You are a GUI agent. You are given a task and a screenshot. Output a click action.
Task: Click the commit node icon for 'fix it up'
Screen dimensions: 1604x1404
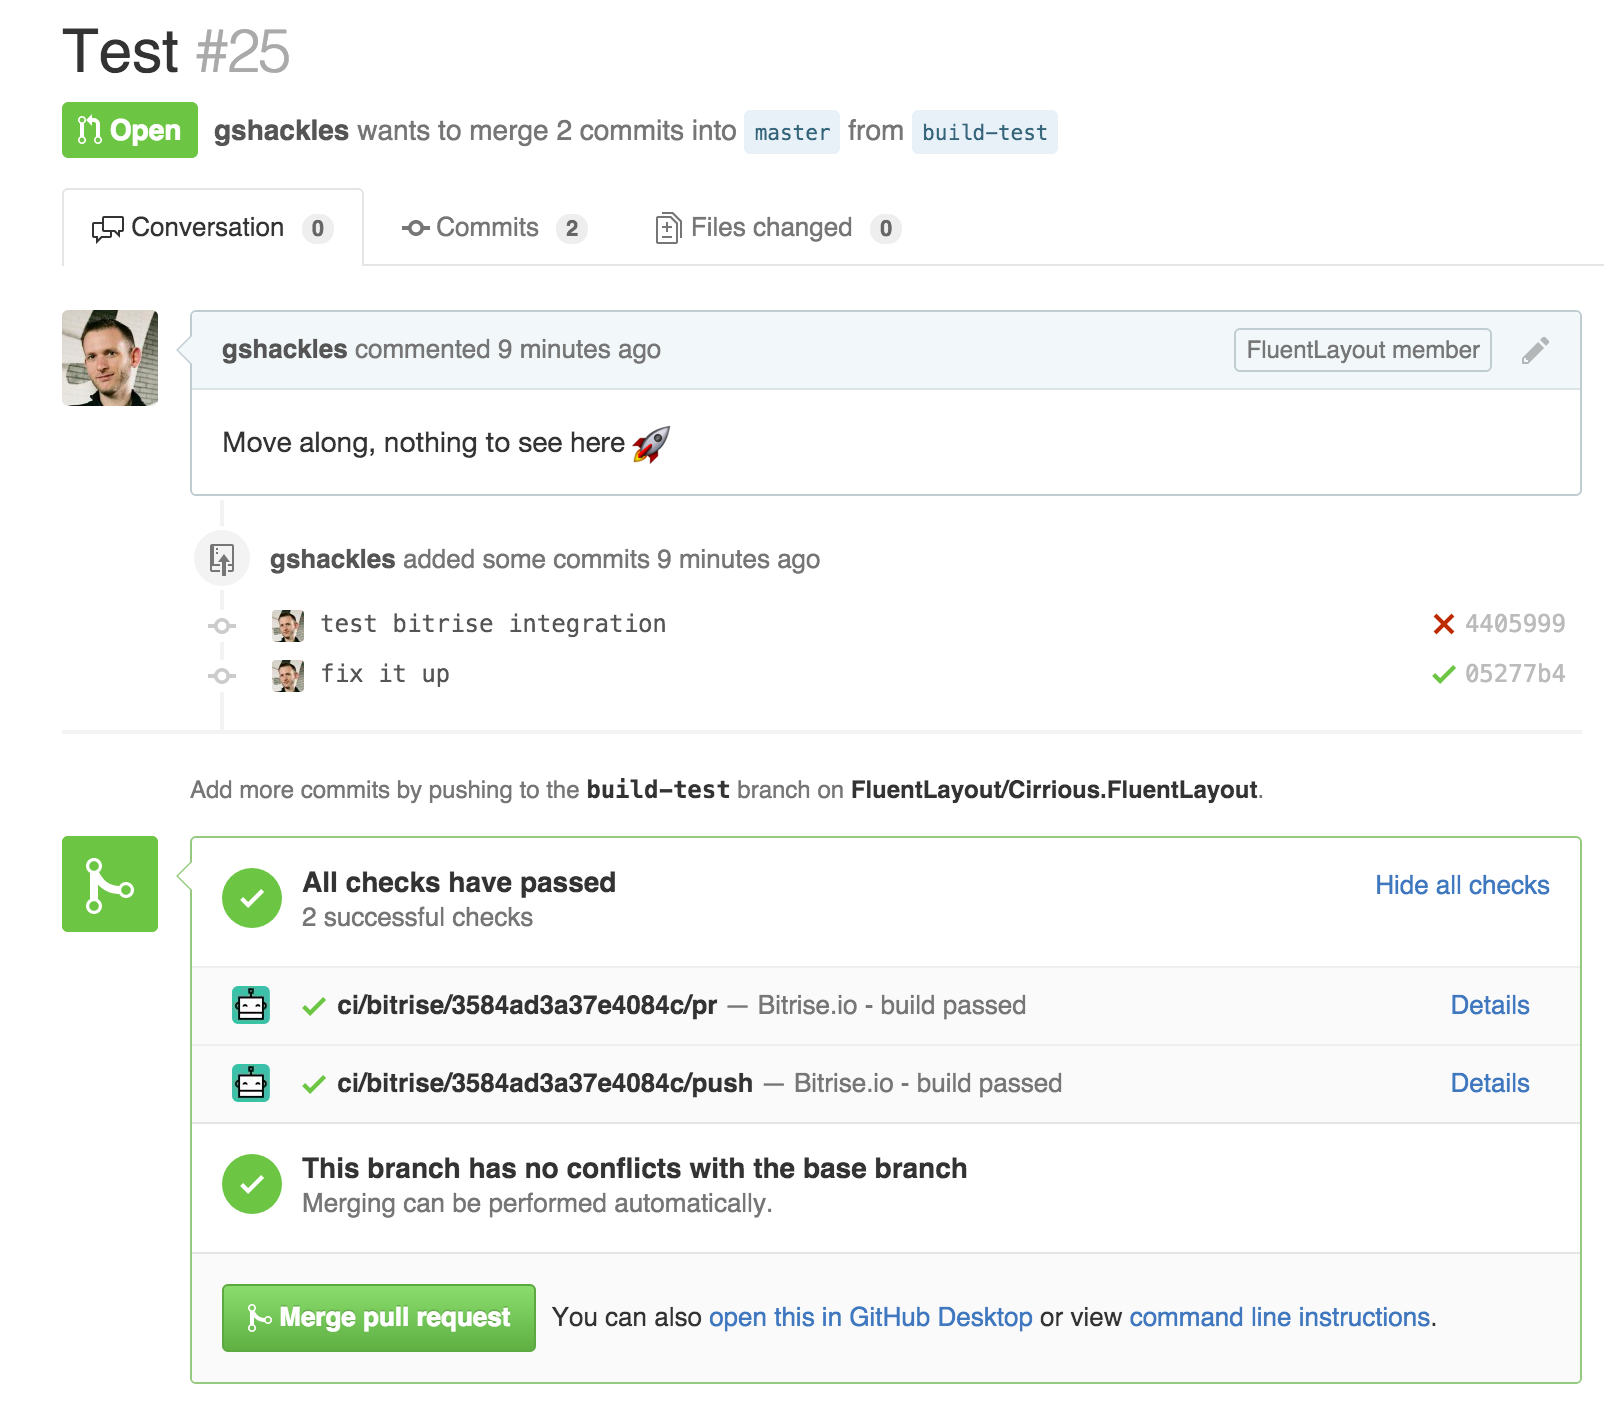point(222,676)
